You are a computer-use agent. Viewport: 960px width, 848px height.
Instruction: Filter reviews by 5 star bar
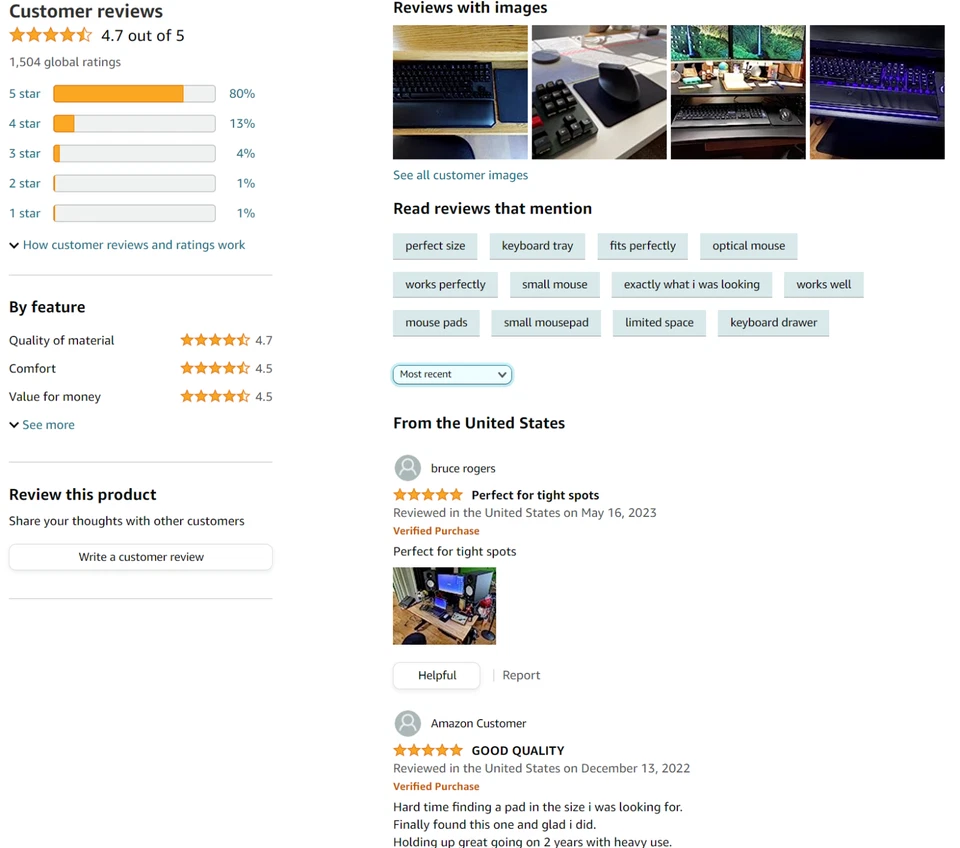click(134, 94)
